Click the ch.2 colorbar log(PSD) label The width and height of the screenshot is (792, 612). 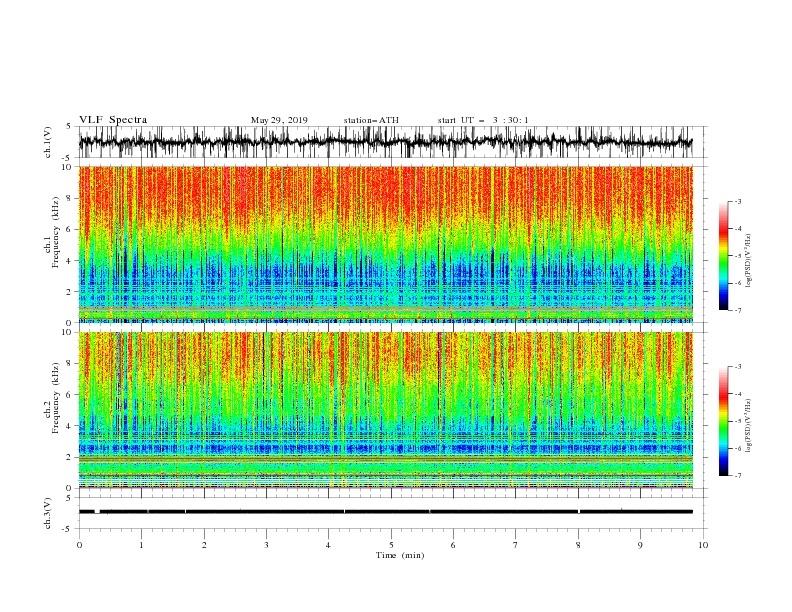point(748,426)
